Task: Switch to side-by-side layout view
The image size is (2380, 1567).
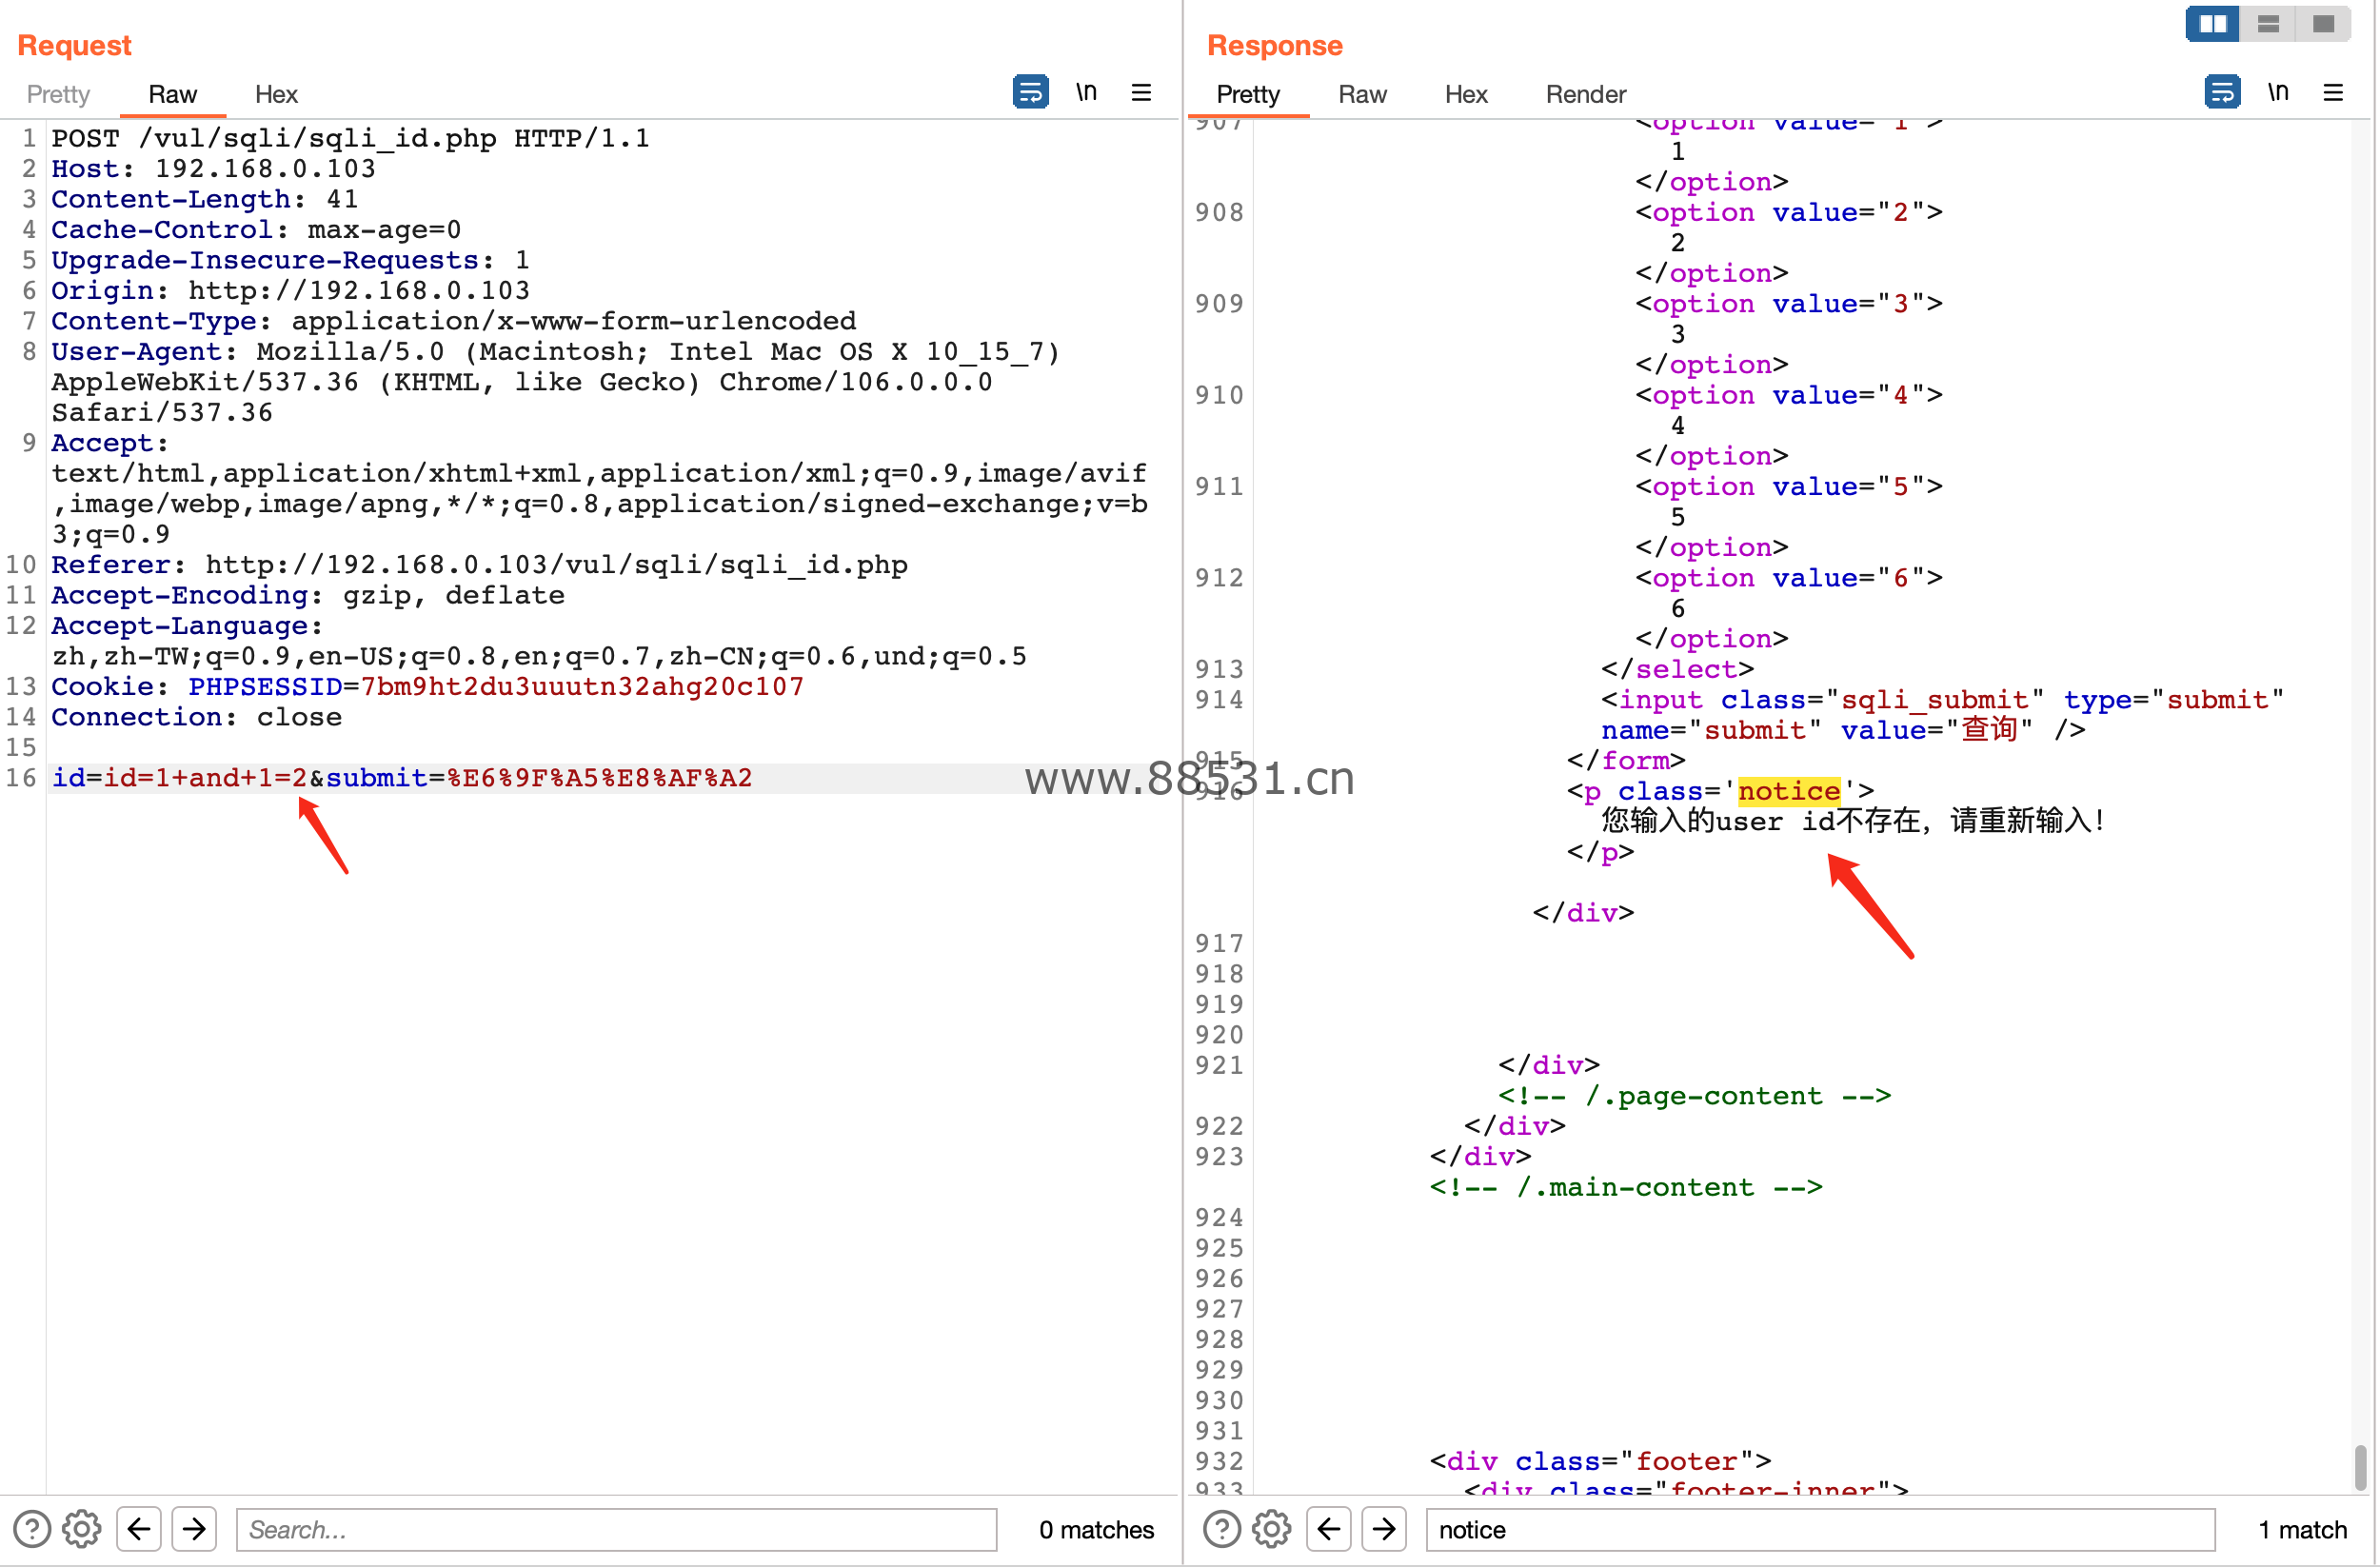Action: (2213, 23)
